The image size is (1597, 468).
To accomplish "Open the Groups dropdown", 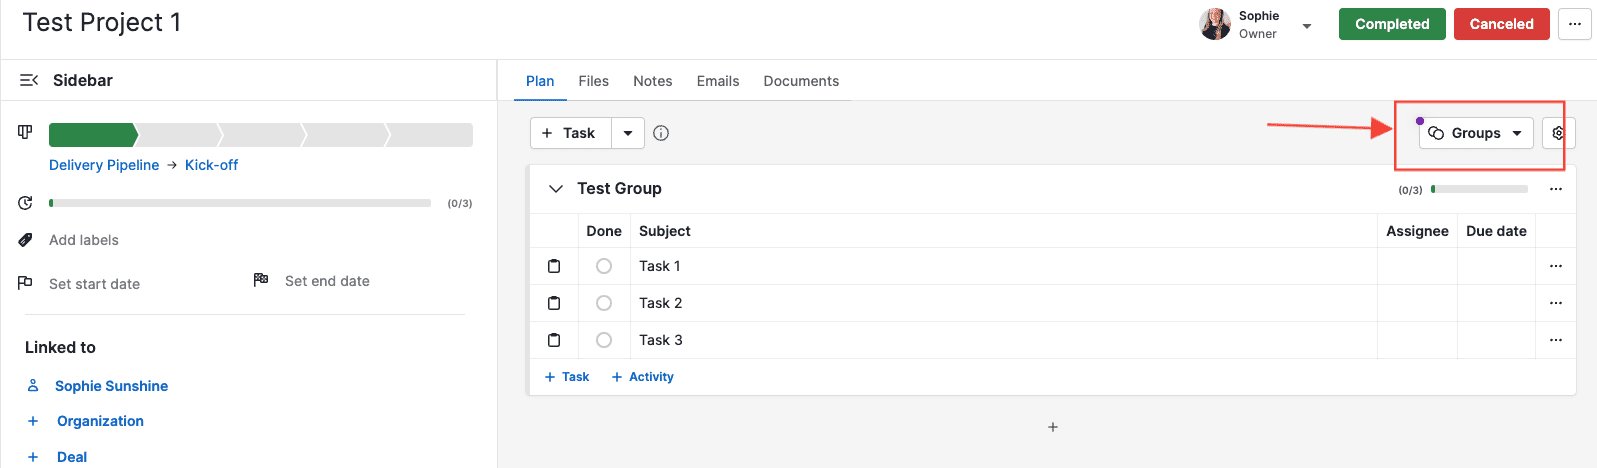I will click(1476, 133).
